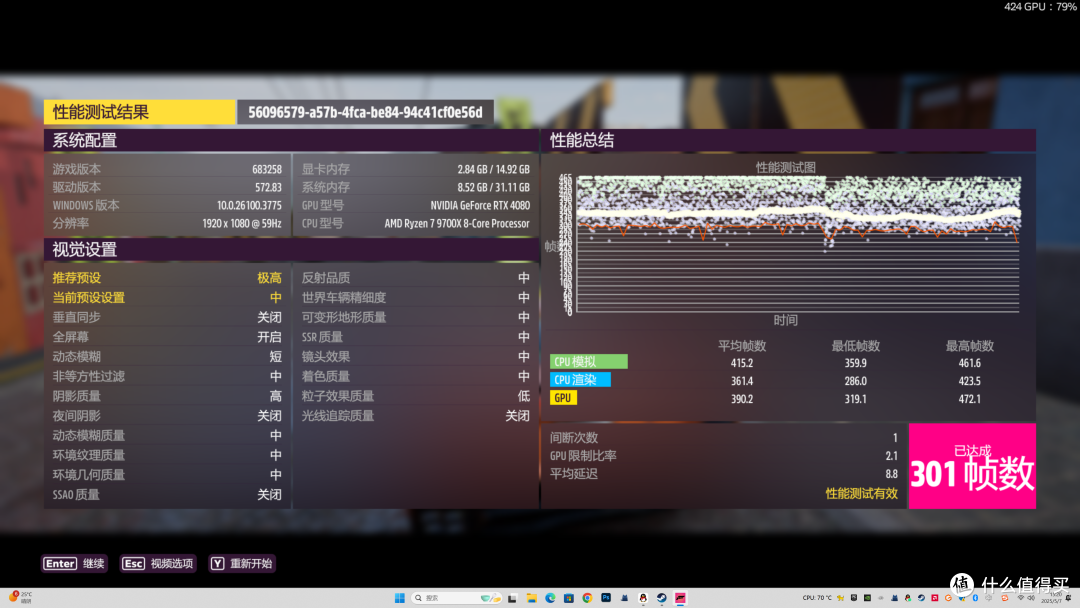Select the 当前预设设置 中 row

click(x=167, y=297)
